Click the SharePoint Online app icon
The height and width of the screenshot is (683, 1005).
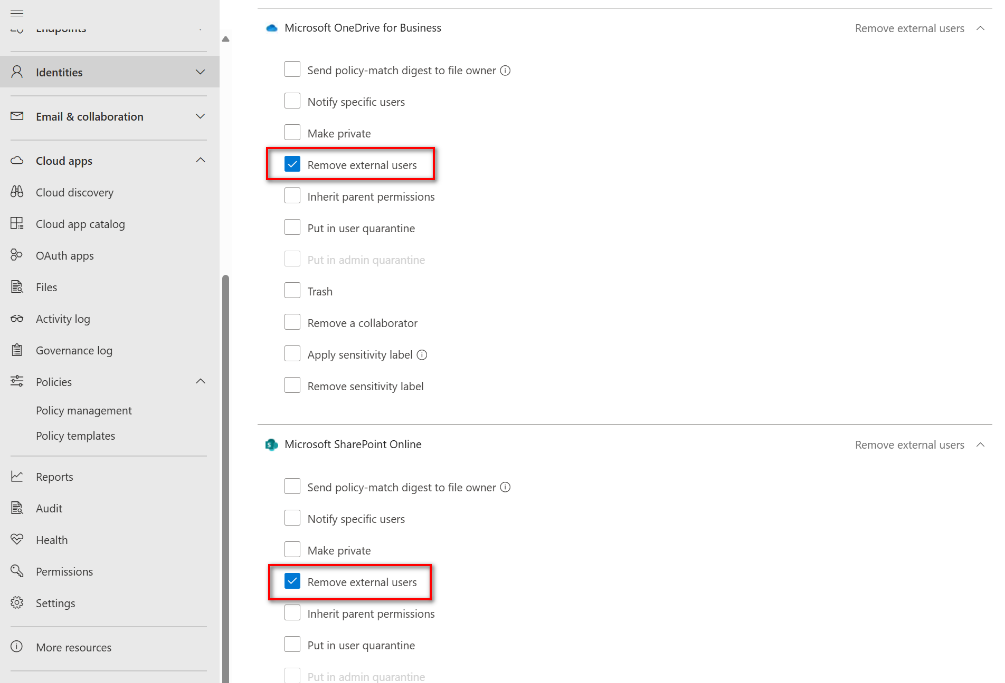tap(272, 444)
